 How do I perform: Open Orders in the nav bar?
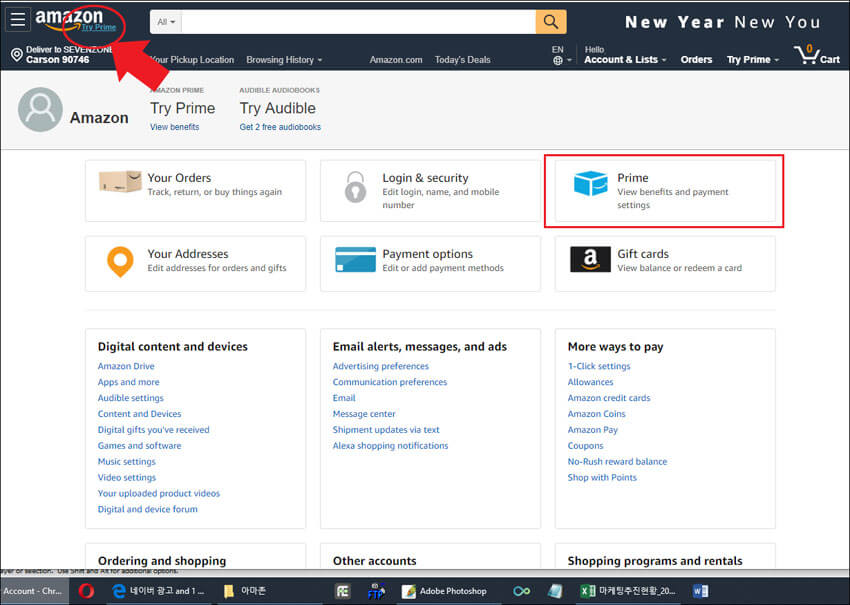point(696,60)
